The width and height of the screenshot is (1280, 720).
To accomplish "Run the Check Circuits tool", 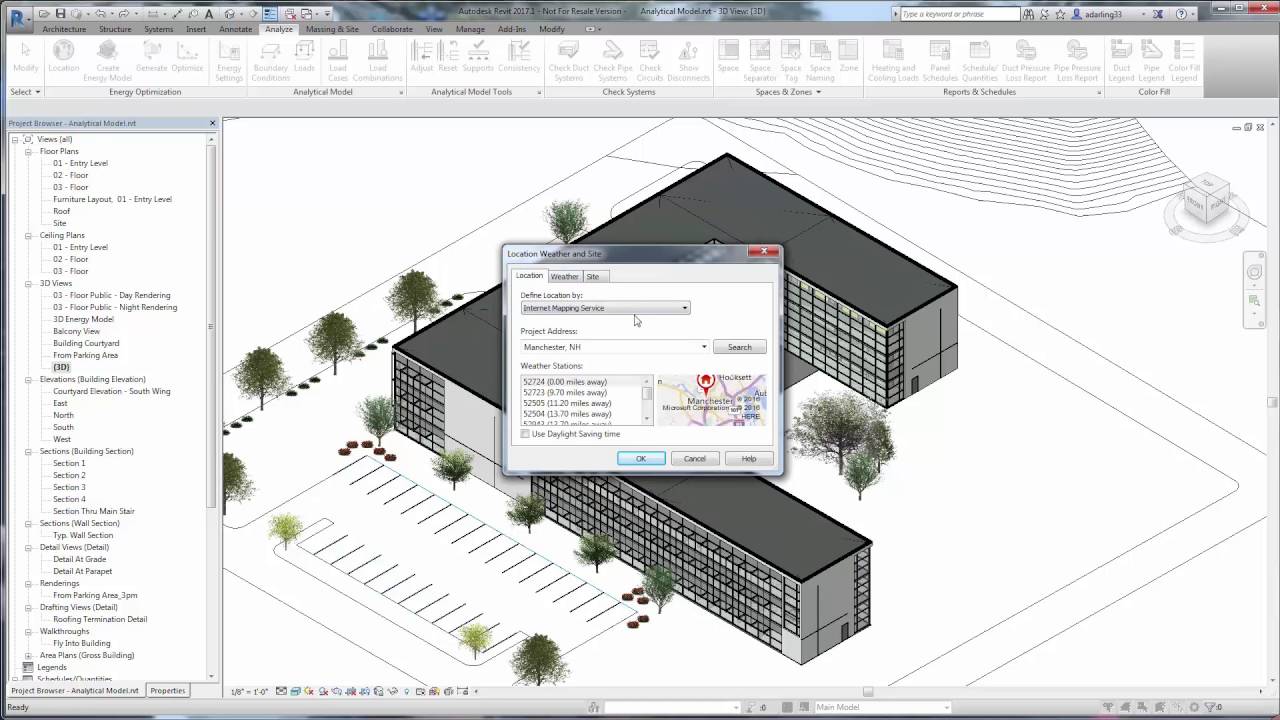I will coord(650,57).
